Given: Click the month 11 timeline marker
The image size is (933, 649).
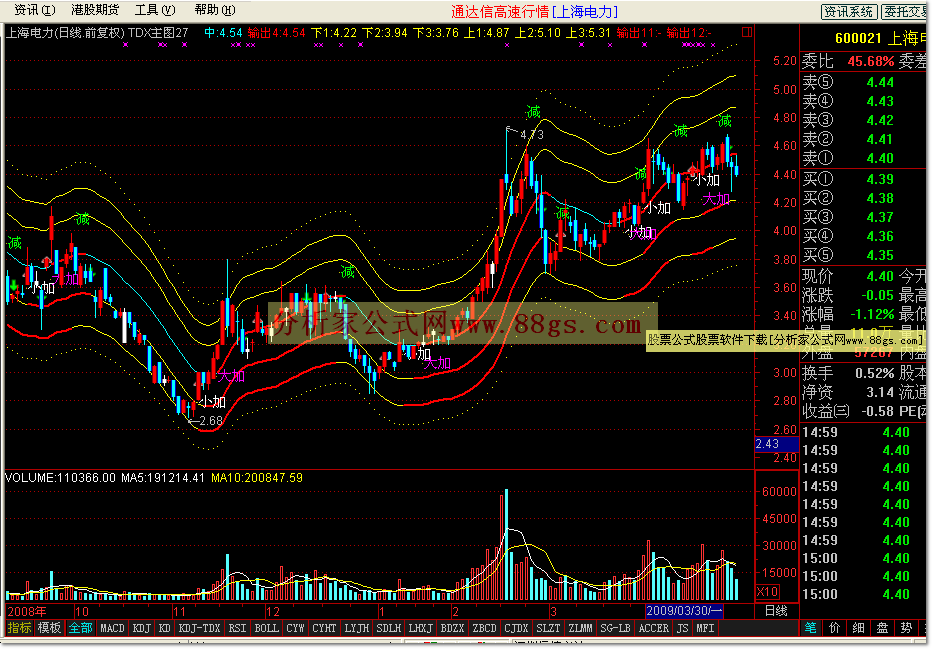Looking at the screenshot, I should (180, 612).
